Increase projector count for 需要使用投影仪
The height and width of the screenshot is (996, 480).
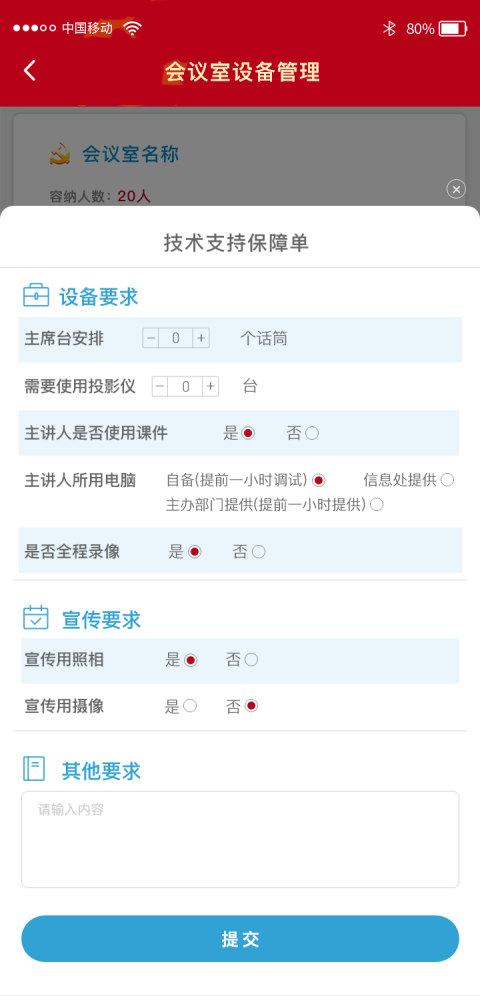click(211, 386)
